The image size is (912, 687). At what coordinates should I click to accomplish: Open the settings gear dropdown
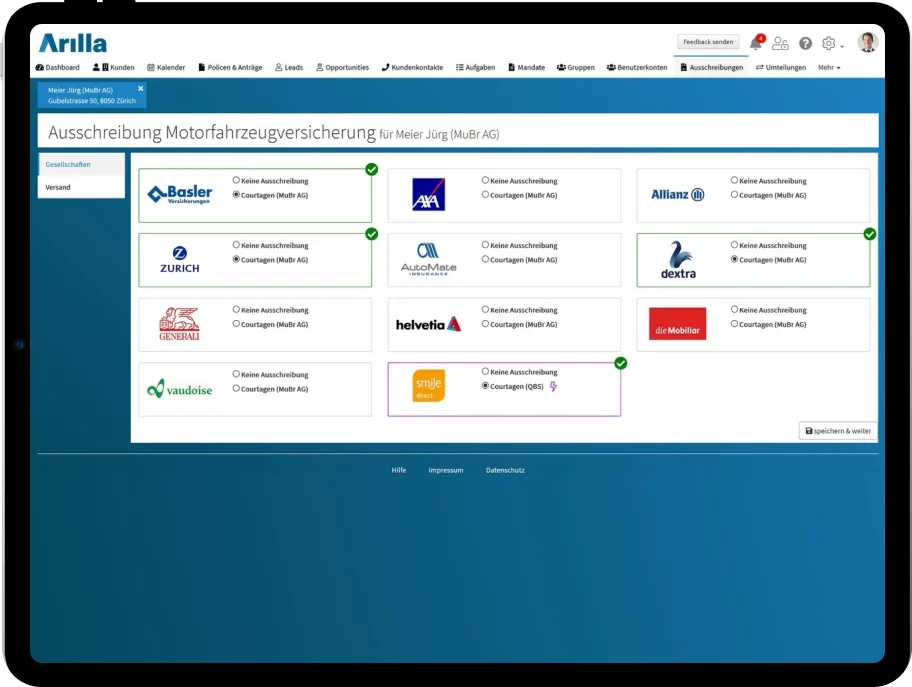coord(832,44)
